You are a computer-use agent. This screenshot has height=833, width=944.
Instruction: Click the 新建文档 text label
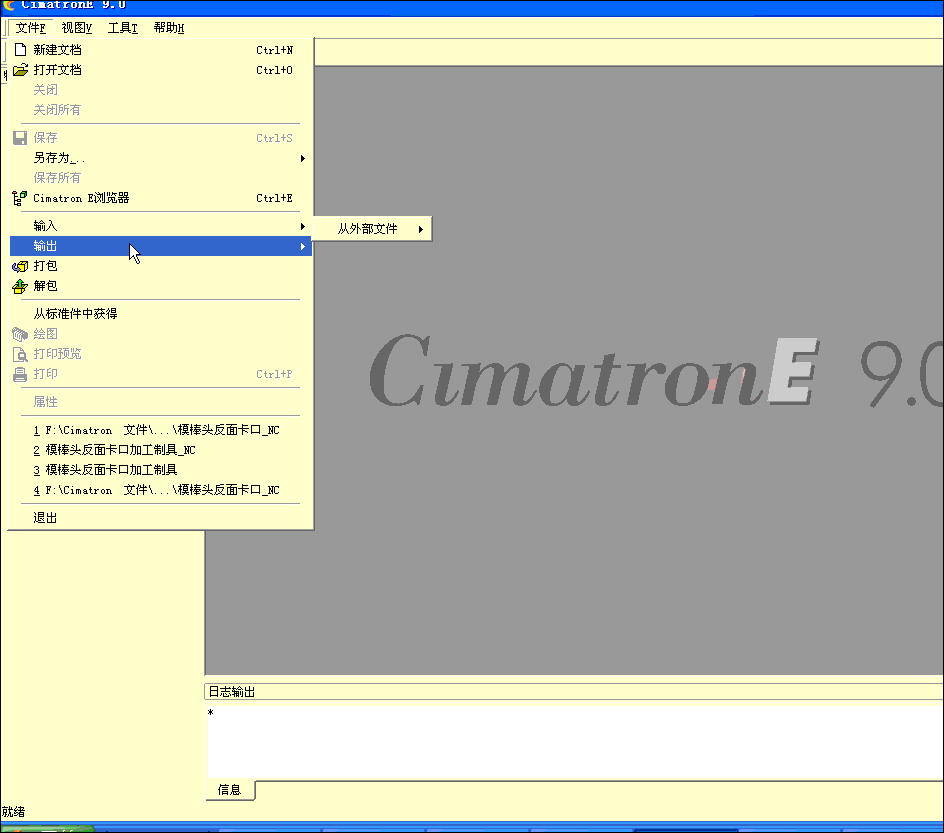click(x=57, y=50)
